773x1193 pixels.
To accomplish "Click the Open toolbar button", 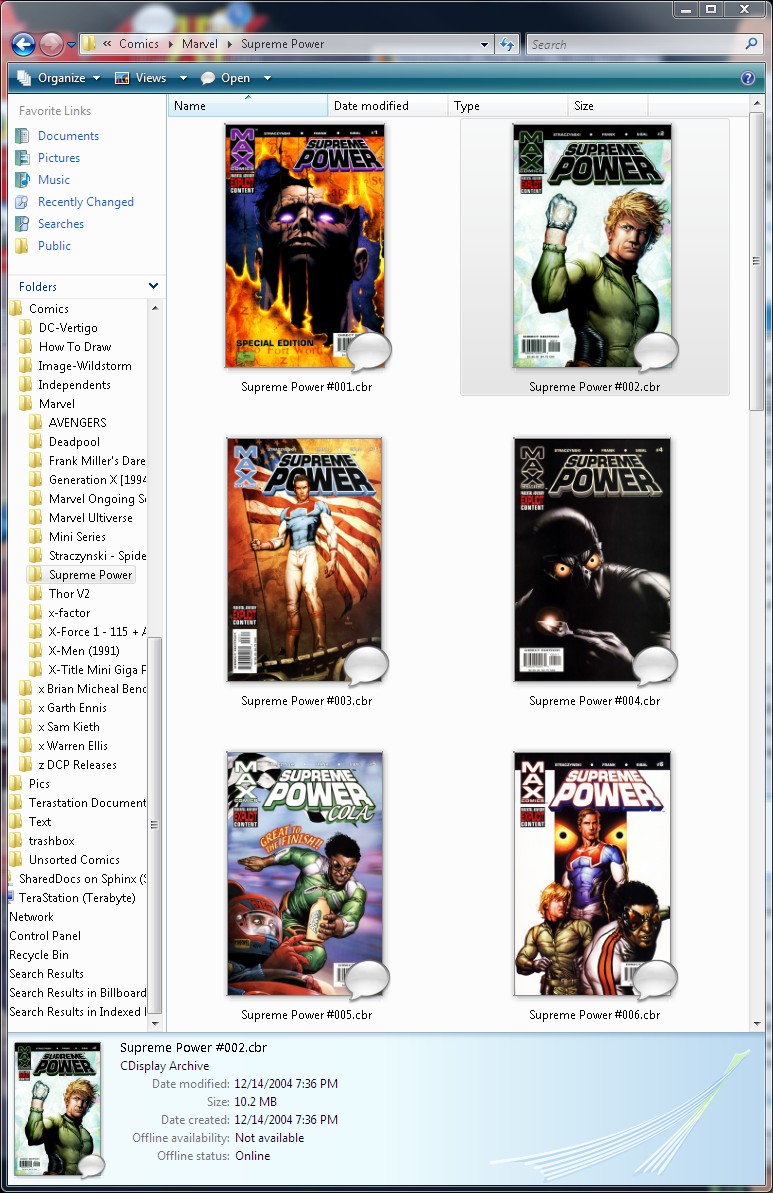I will [x=226, y=78].
